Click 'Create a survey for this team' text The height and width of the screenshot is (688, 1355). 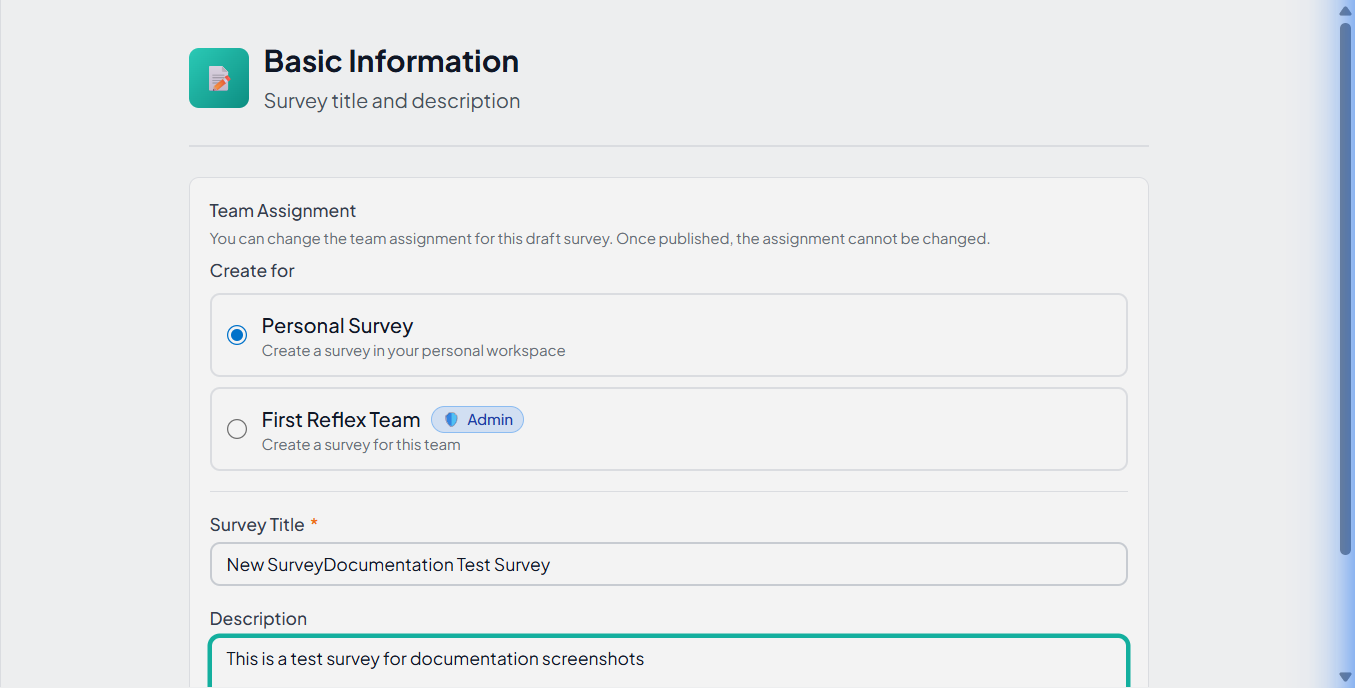361,445
